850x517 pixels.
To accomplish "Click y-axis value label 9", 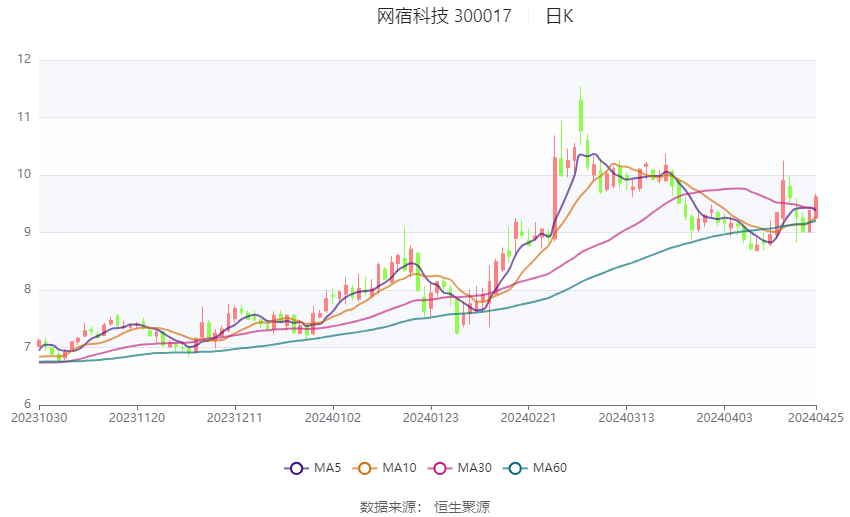I will 28,232.
